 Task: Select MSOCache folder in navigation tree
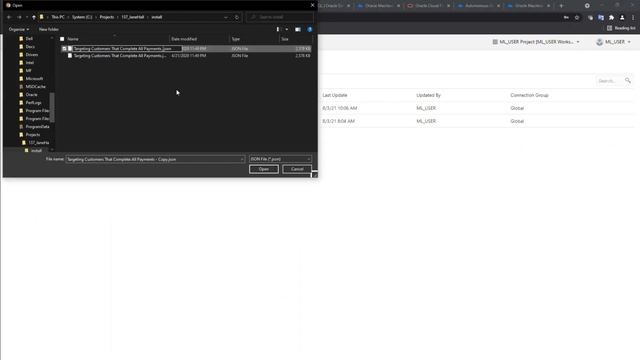pyautogui.click(x=35, y=87)
